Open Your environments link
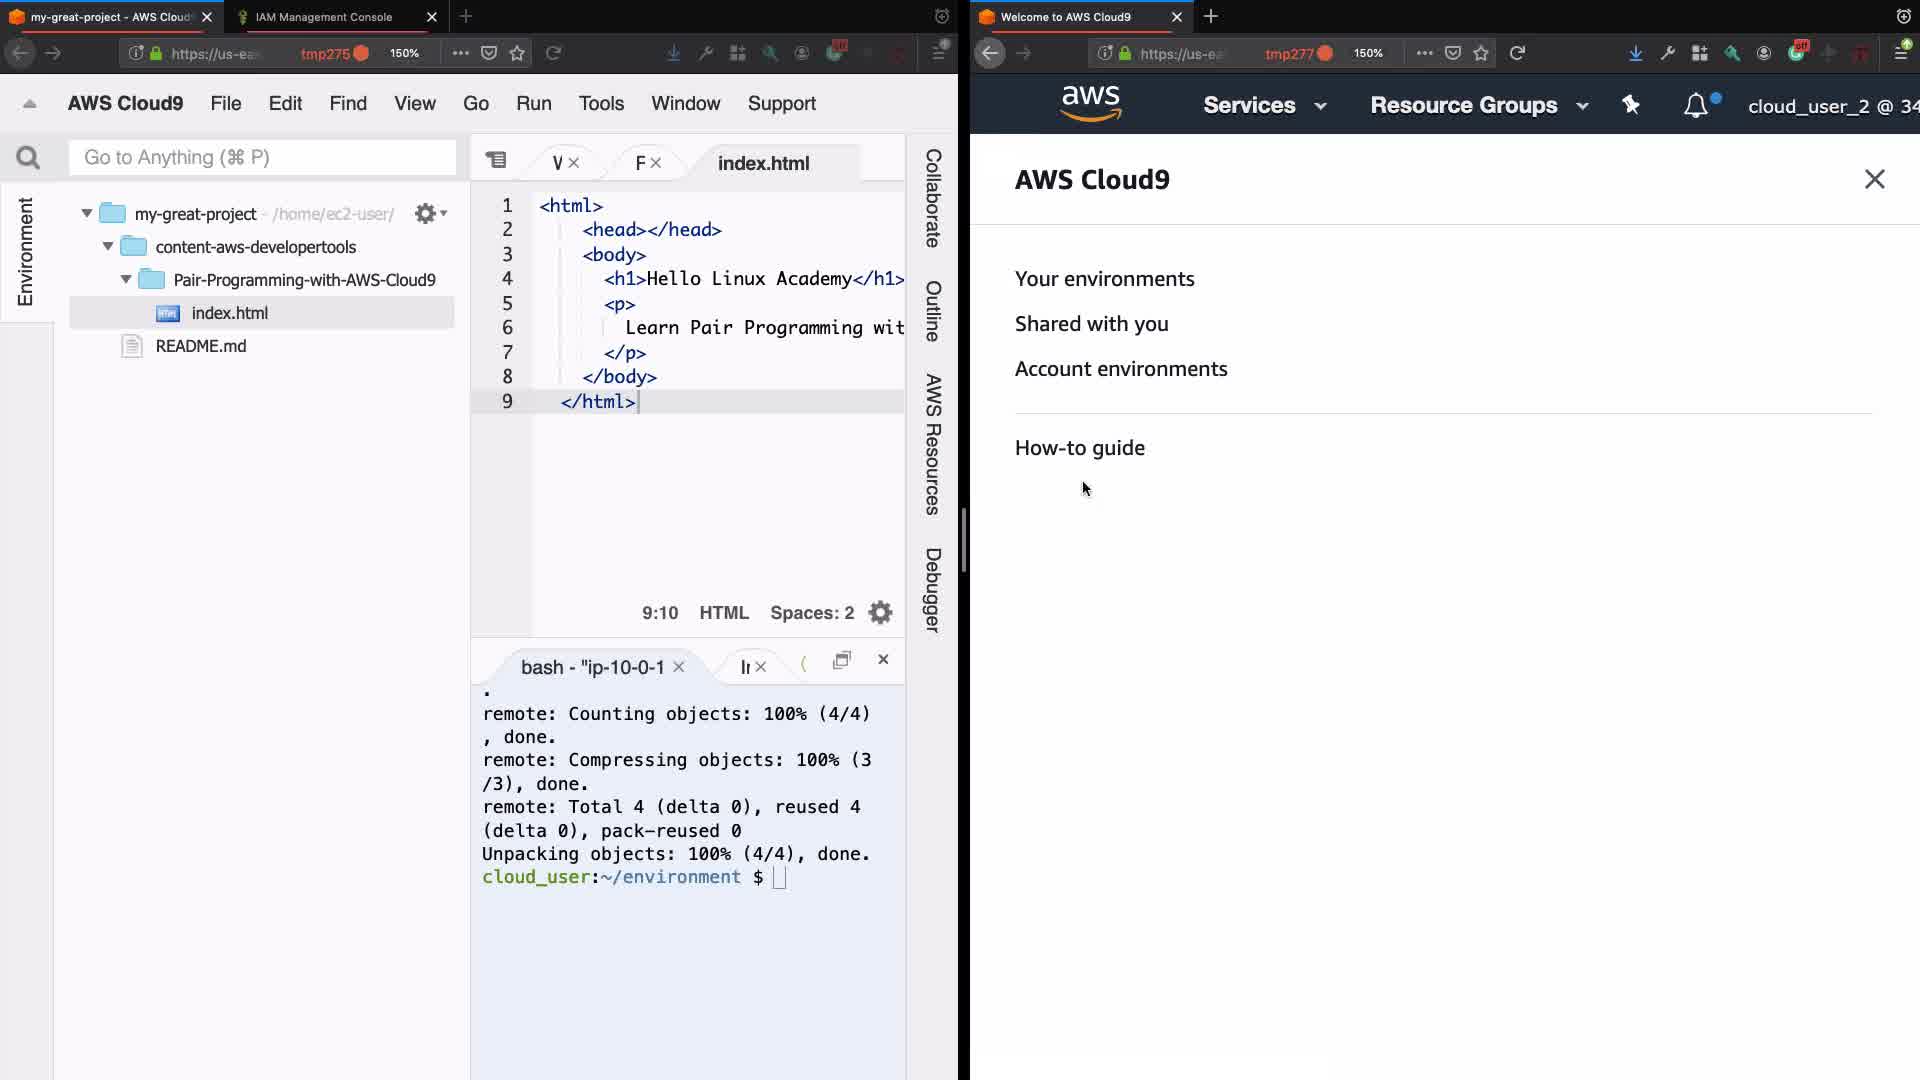This screenshot has height=1080, width=1920. tap(1104, 279)
